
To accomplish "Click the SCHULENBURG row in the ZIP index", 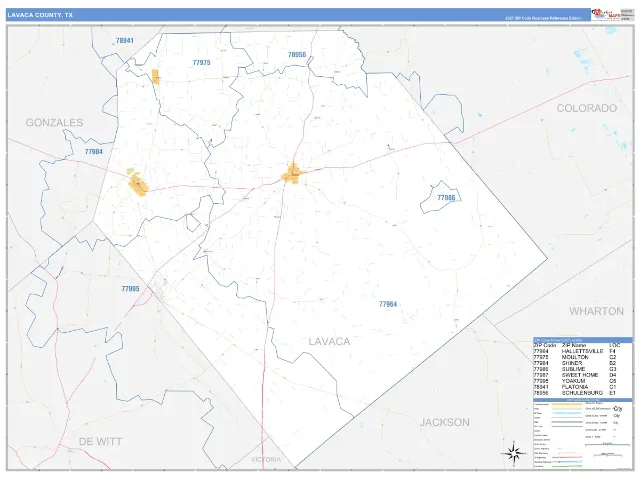I will (x=575, y=393).
